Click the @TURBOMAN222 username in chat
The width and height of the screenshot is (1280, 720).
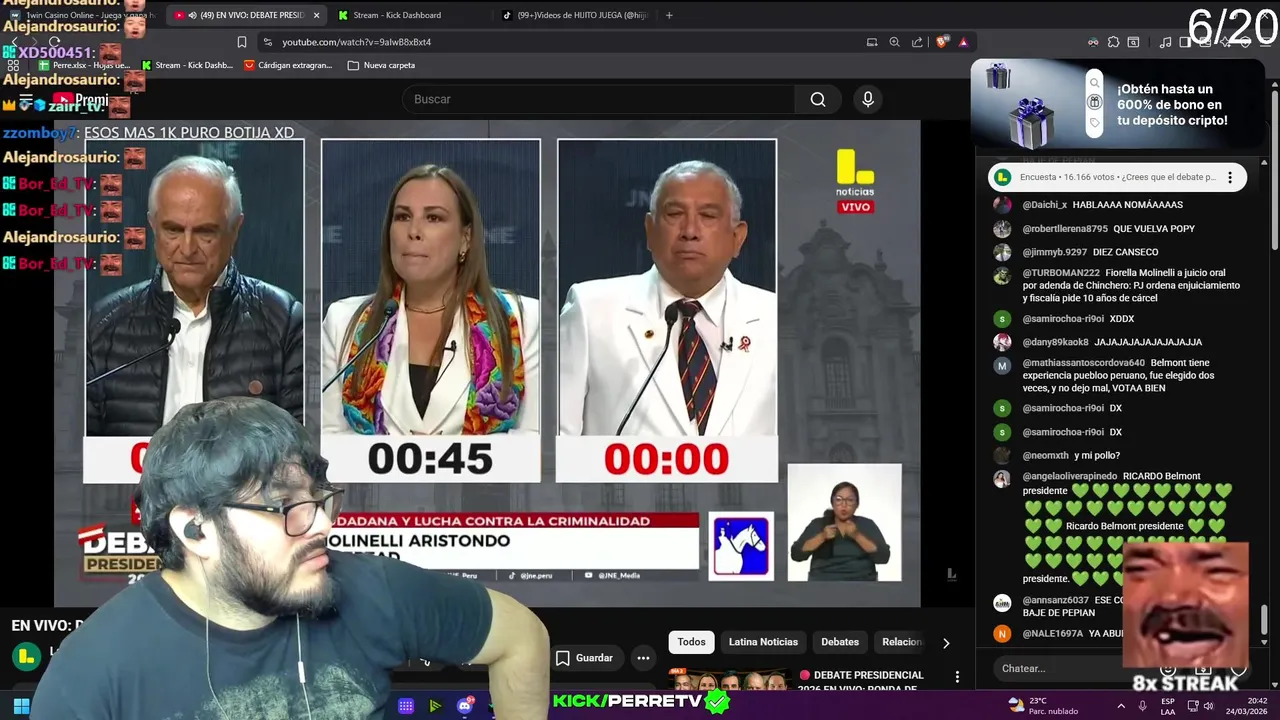point(1061,273)
